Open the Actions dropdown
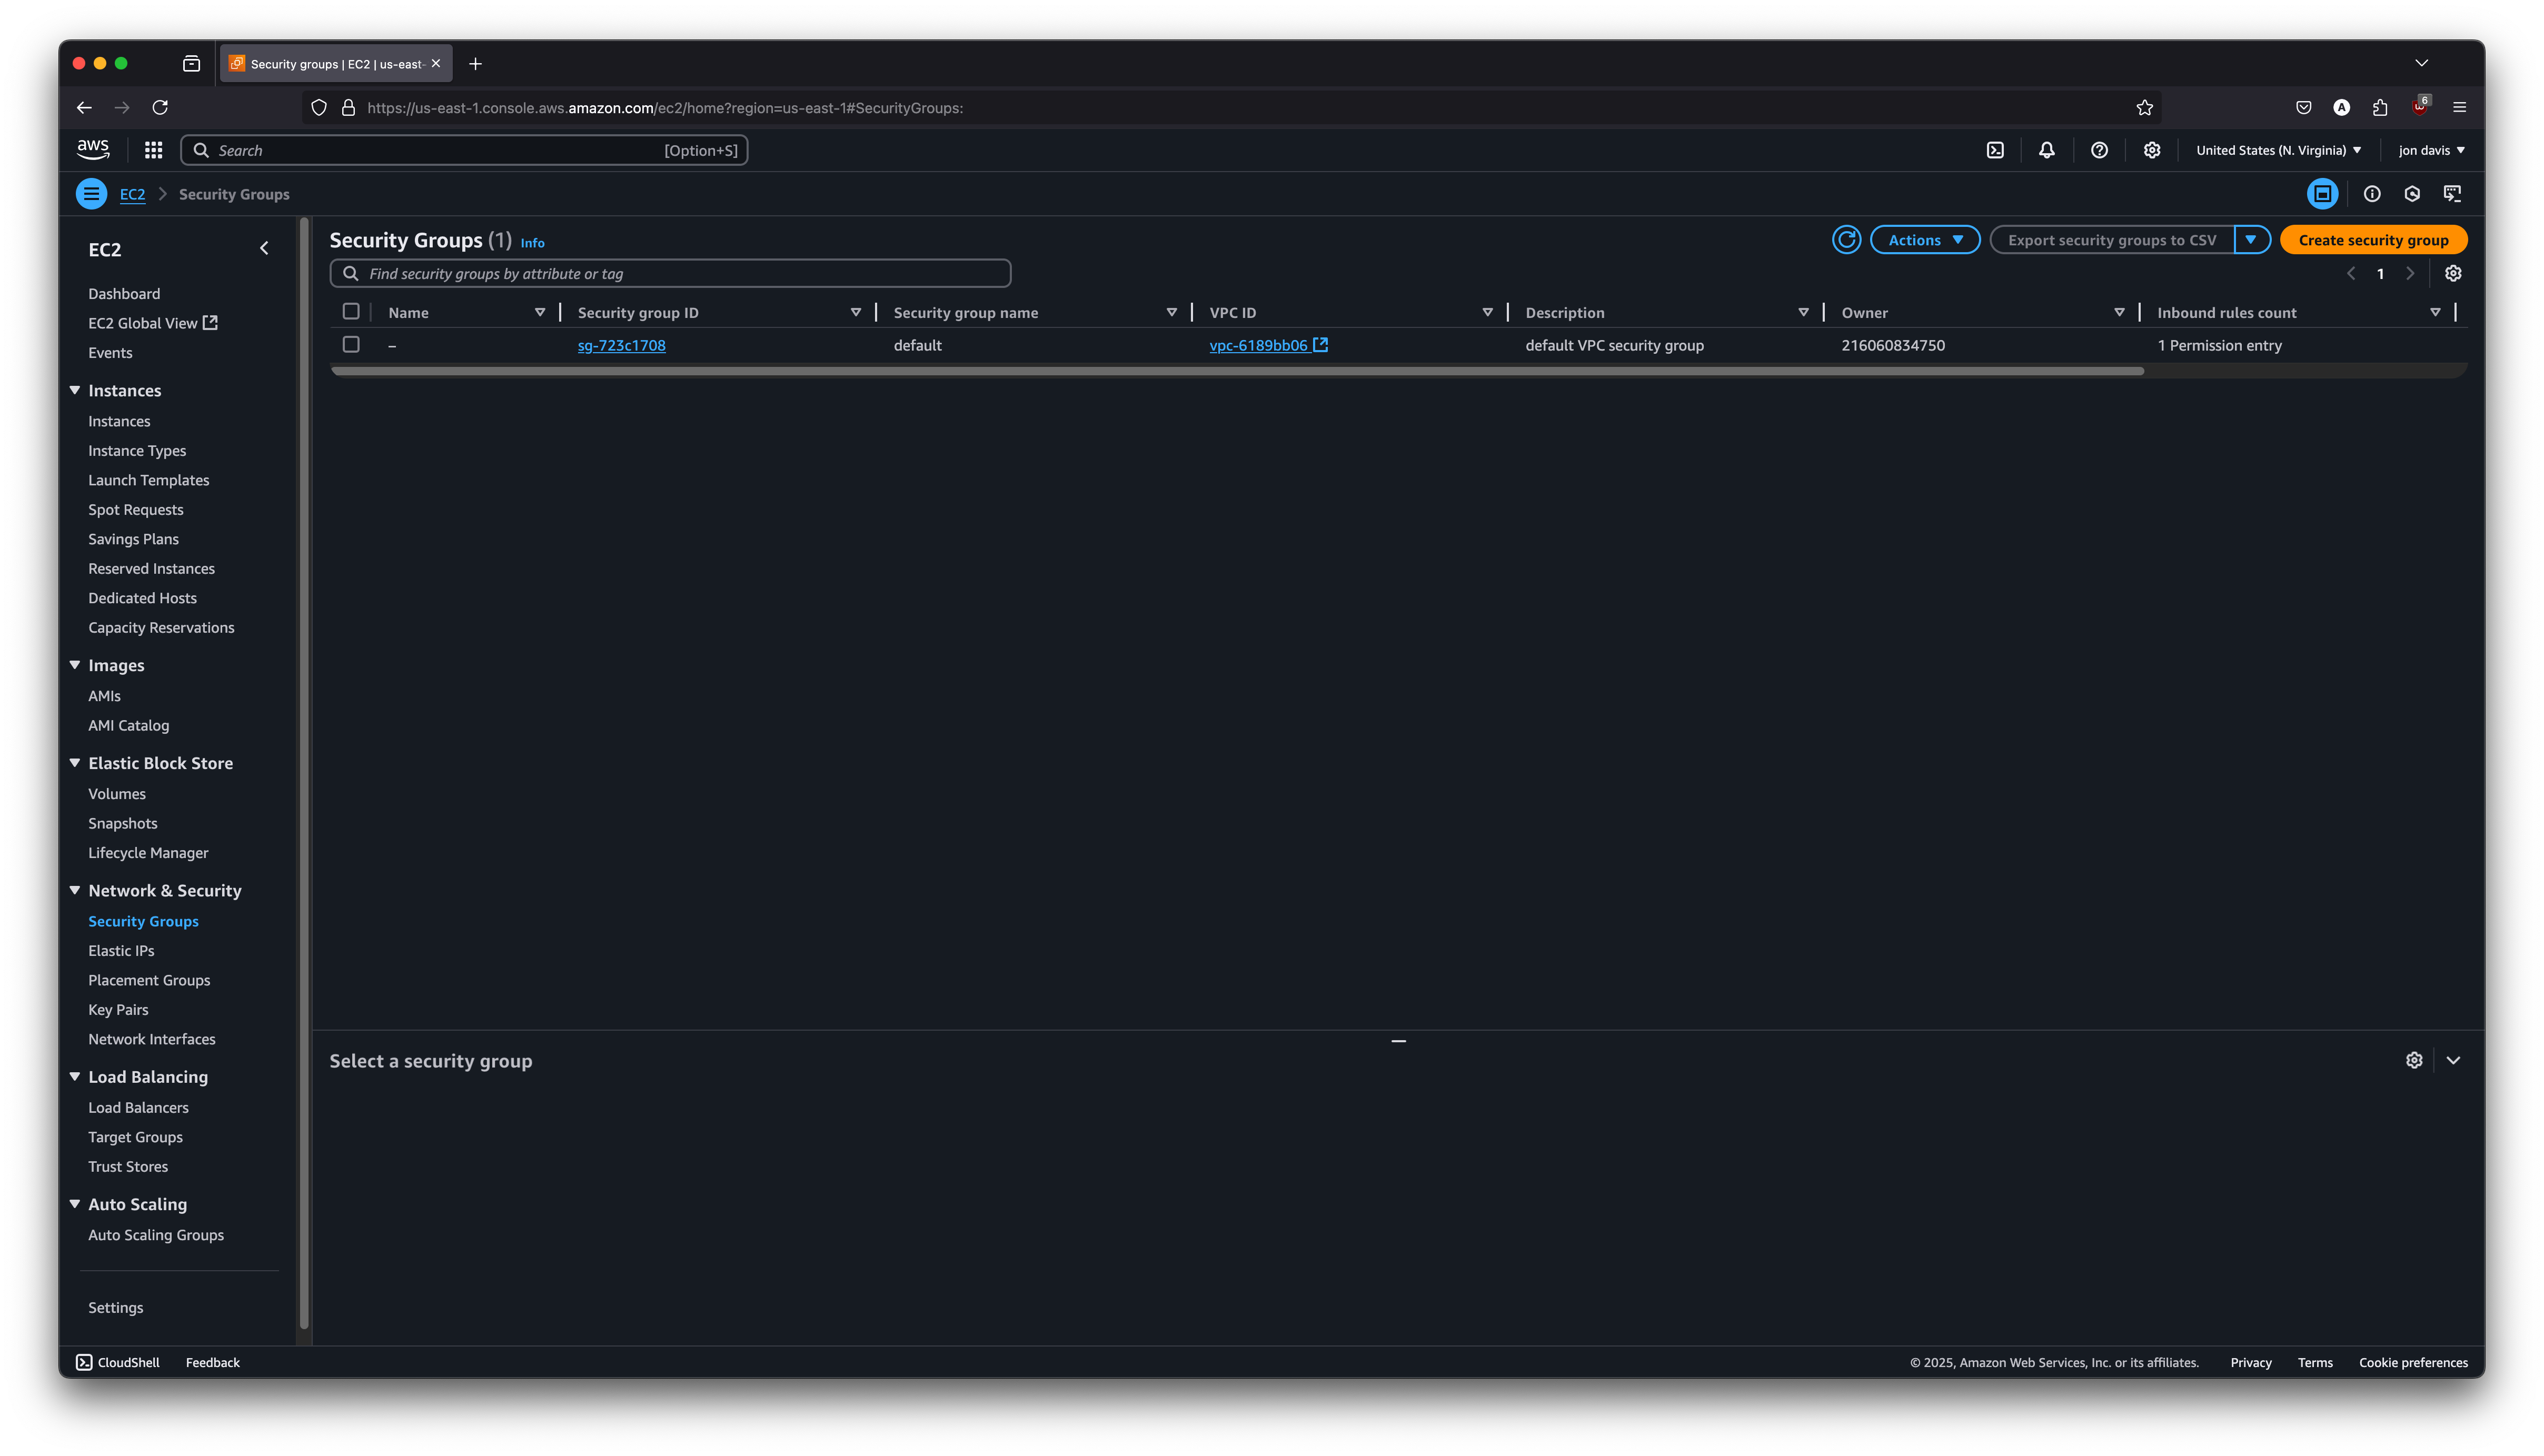Viewport: 2544px width, 1456px height. point(1925,240)
